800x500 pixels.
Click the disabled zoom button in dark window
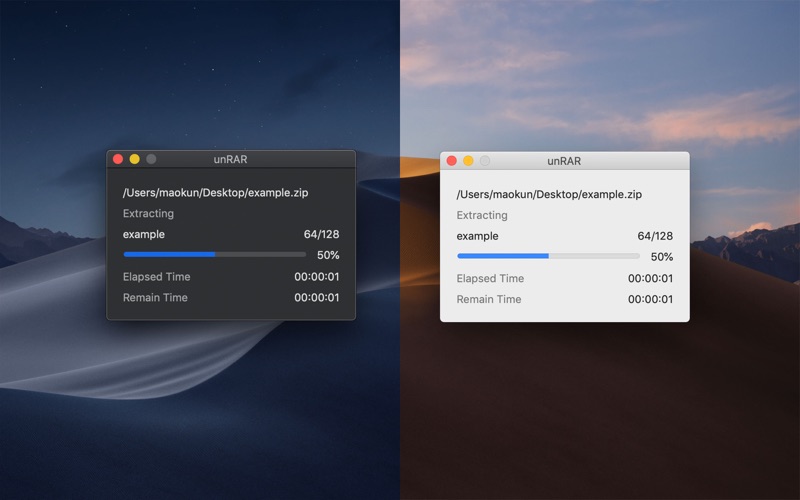[151, 159]
